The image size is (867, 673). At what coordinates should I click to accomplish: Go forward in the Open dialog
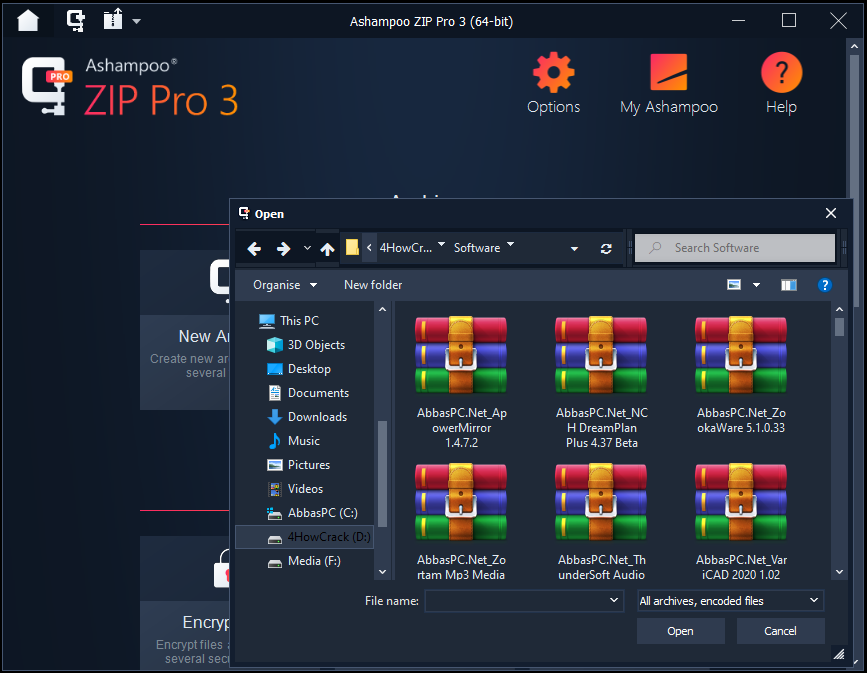pos(284,248)
